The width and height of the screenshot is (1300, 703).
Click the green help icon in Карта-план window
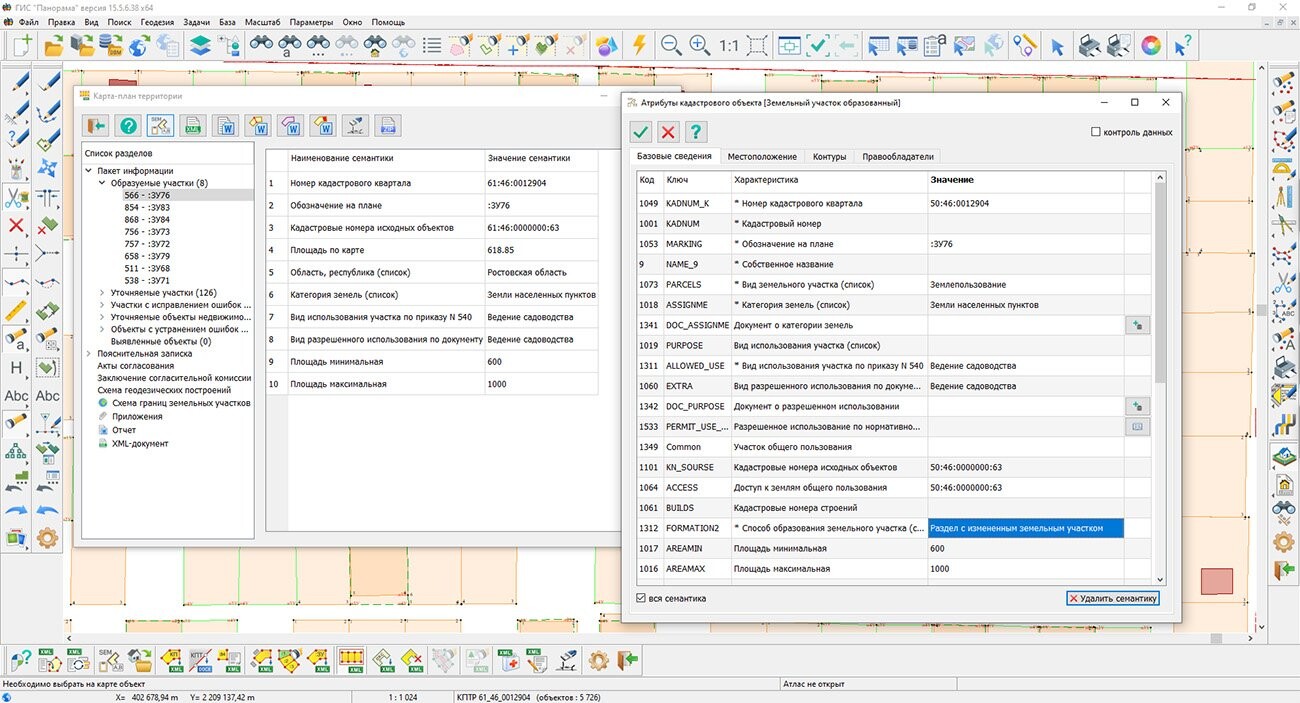[x=127, y=126]
